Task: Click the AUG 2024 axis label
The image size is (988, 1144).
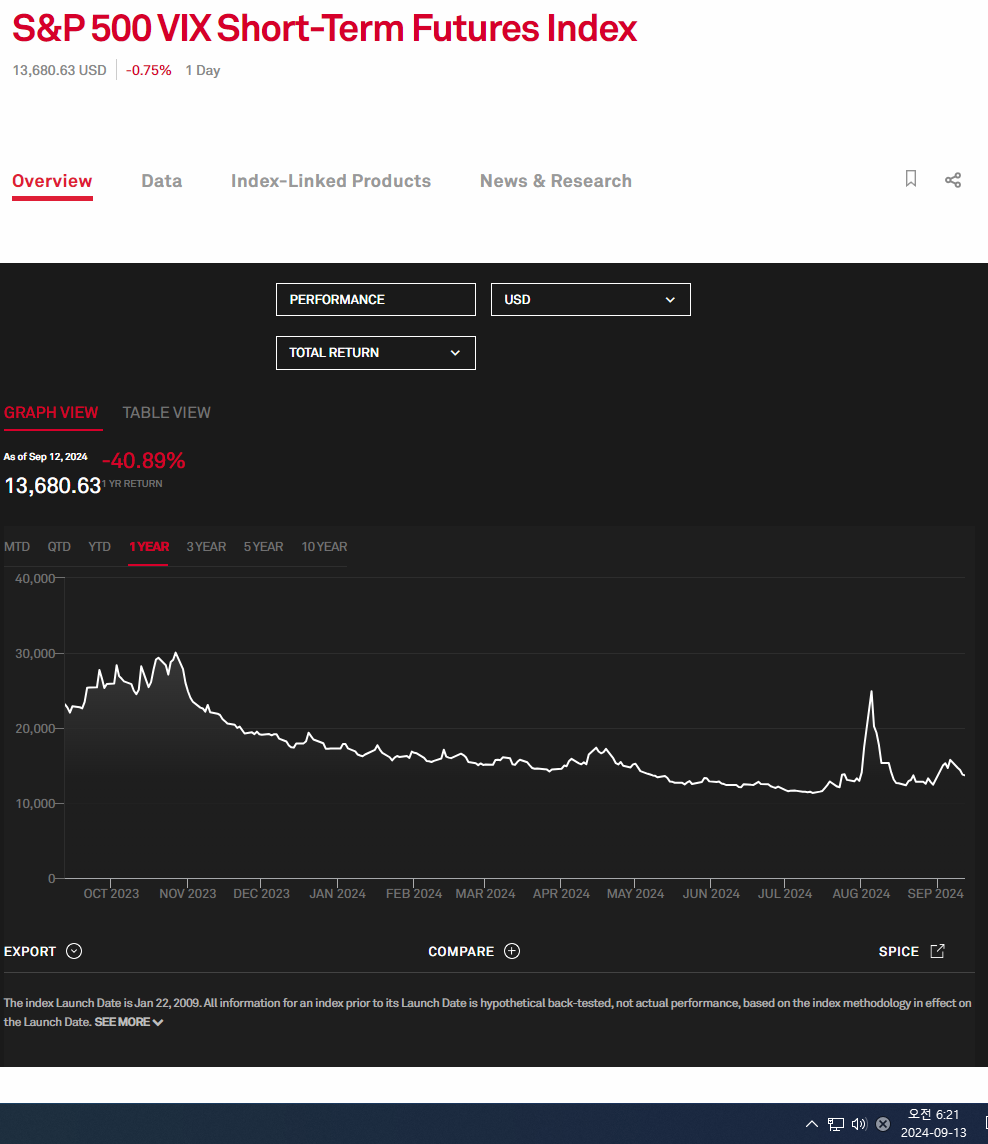Action: point(861,894)
